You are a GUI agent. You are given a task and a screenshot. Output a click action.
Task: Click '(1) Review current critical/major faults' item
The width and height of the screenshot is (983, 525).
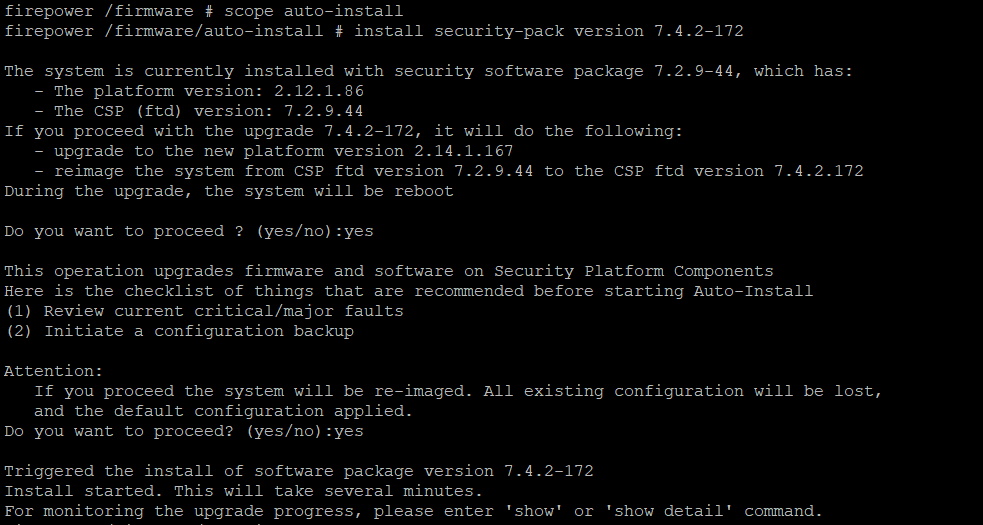pos(204,312)
